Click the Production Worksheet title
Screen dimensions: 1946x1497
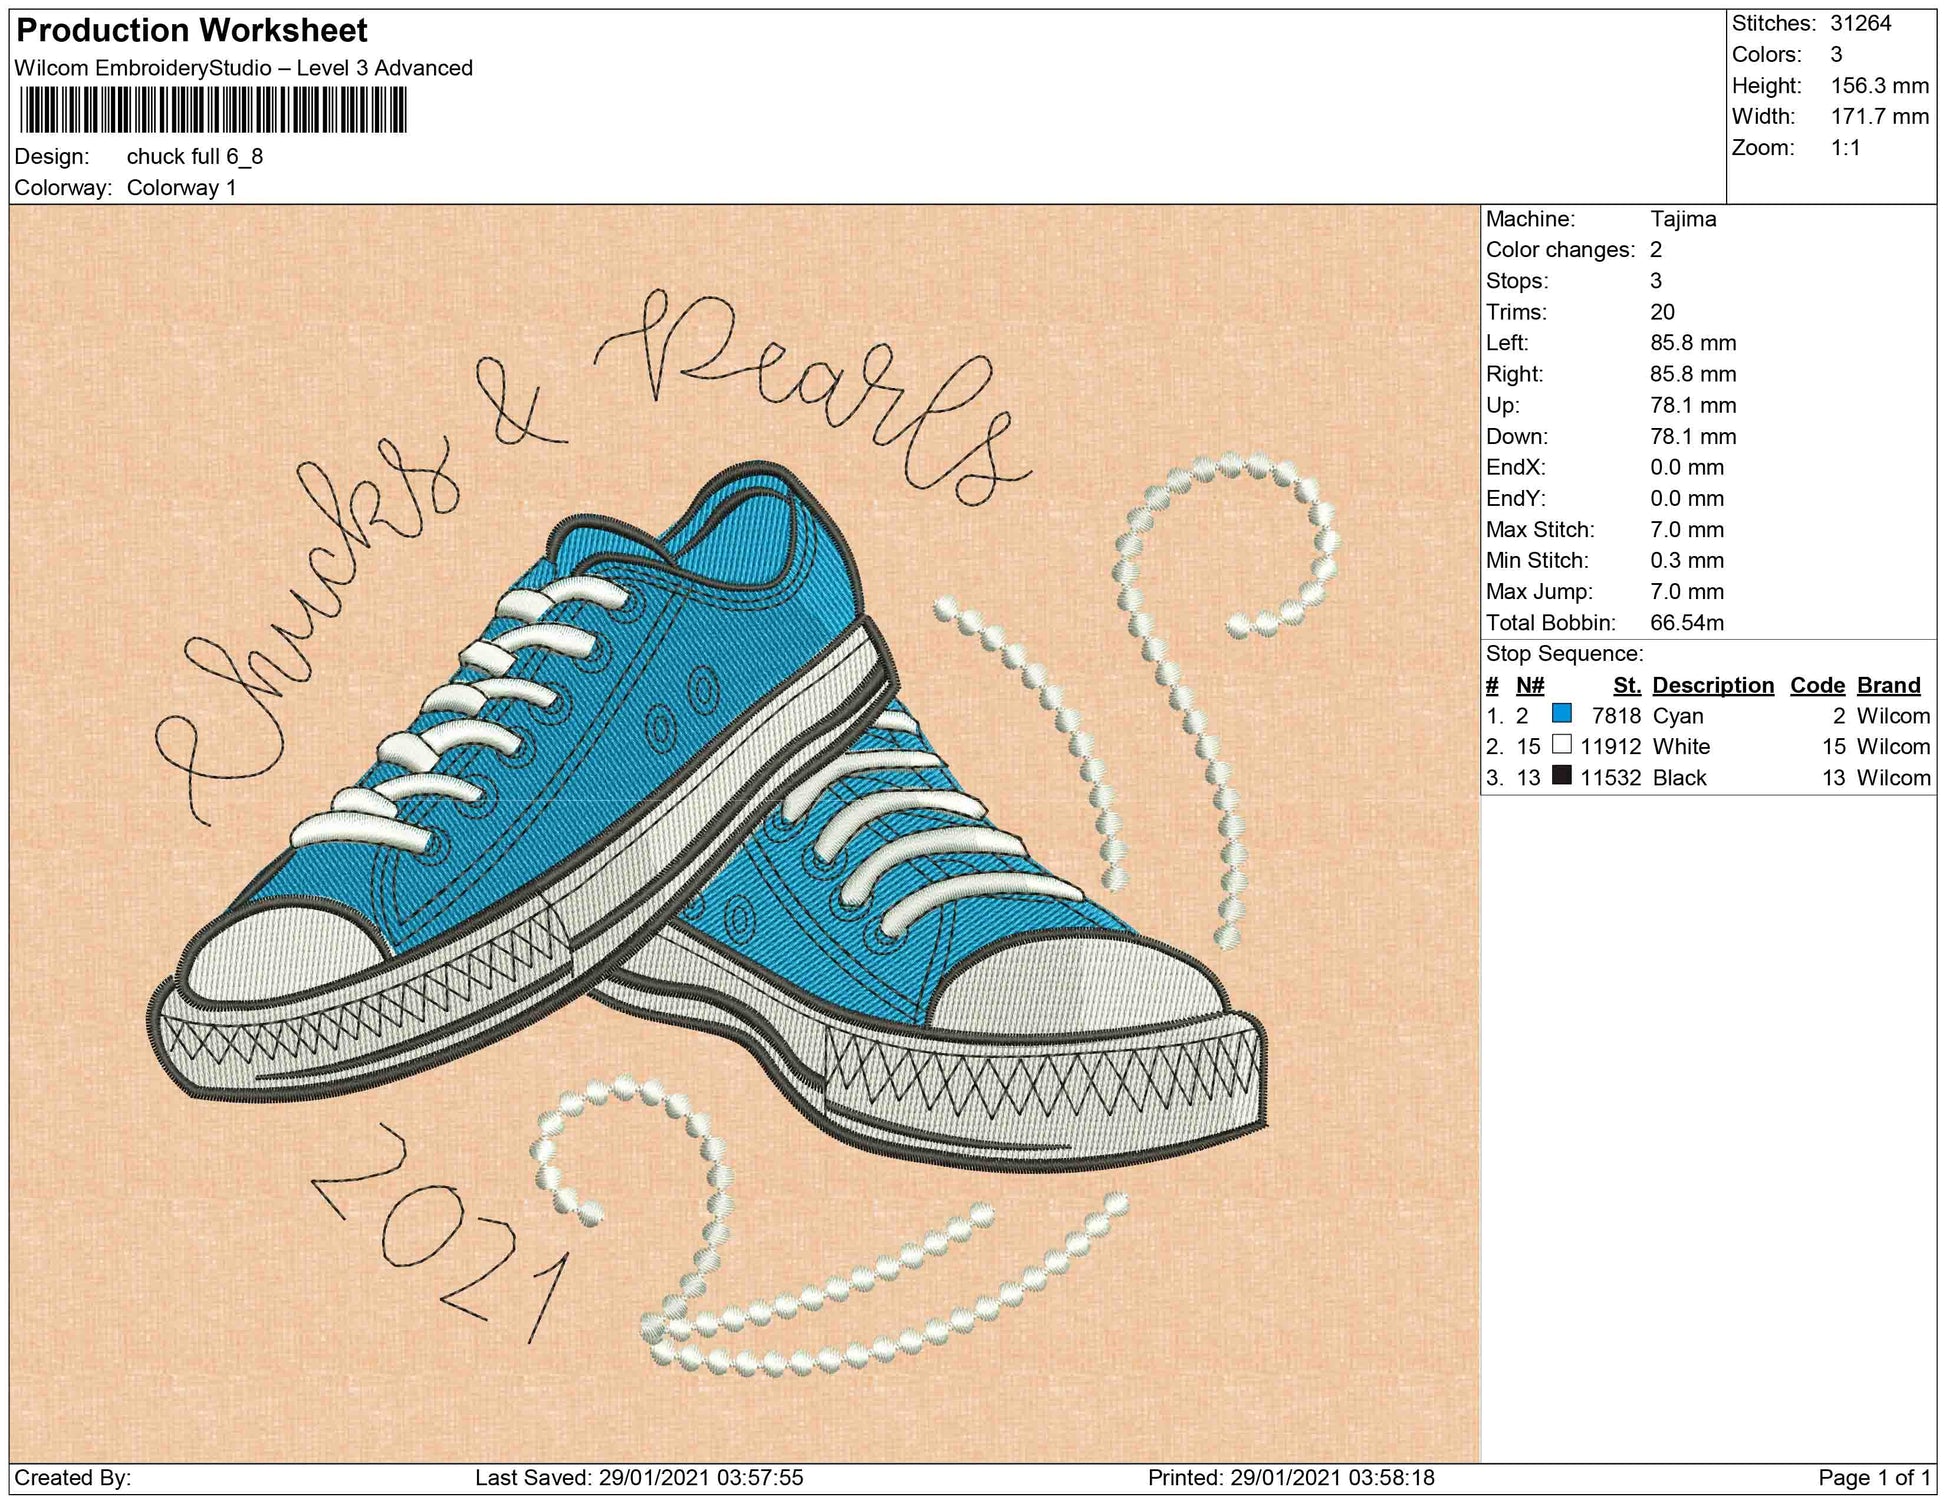click(x=192, y=31)
